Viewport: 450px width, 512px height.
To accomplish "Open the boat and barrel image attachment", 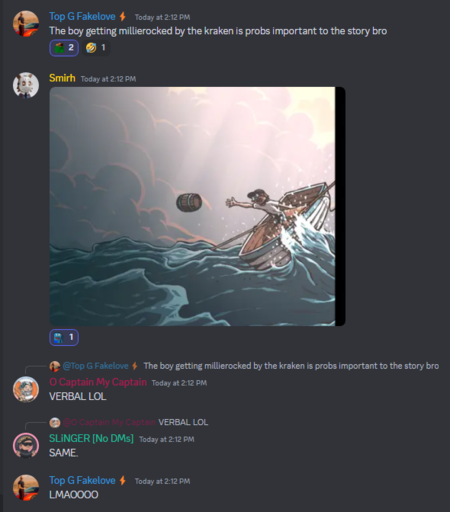I will pos(197,206).
